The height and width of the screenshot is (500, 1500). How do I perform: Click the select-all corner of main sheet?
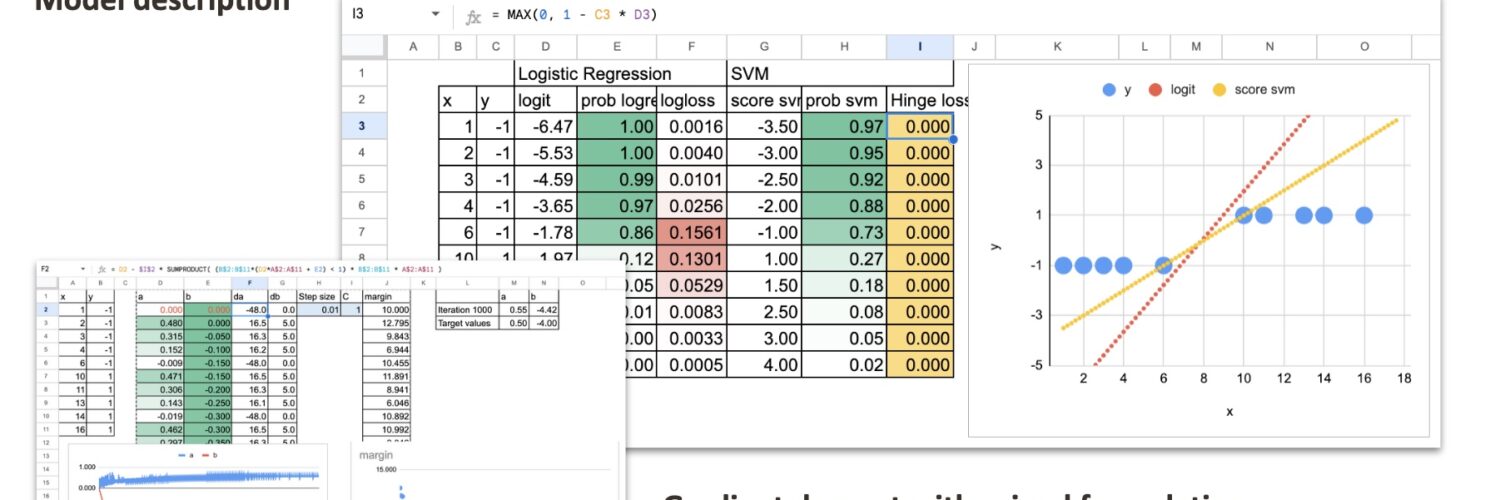tap(365, 47)
